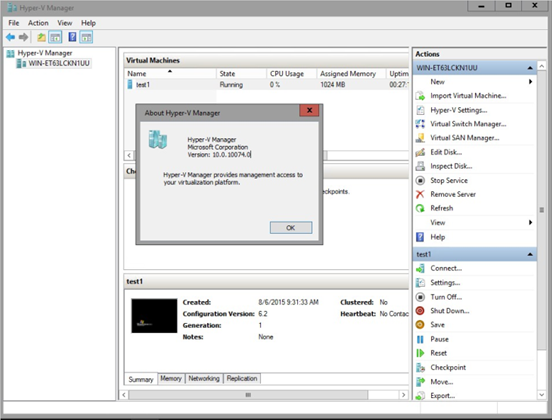Click the Virtual SAN Manager icon
Screen dimensions: 552x420
click(420, 138)
